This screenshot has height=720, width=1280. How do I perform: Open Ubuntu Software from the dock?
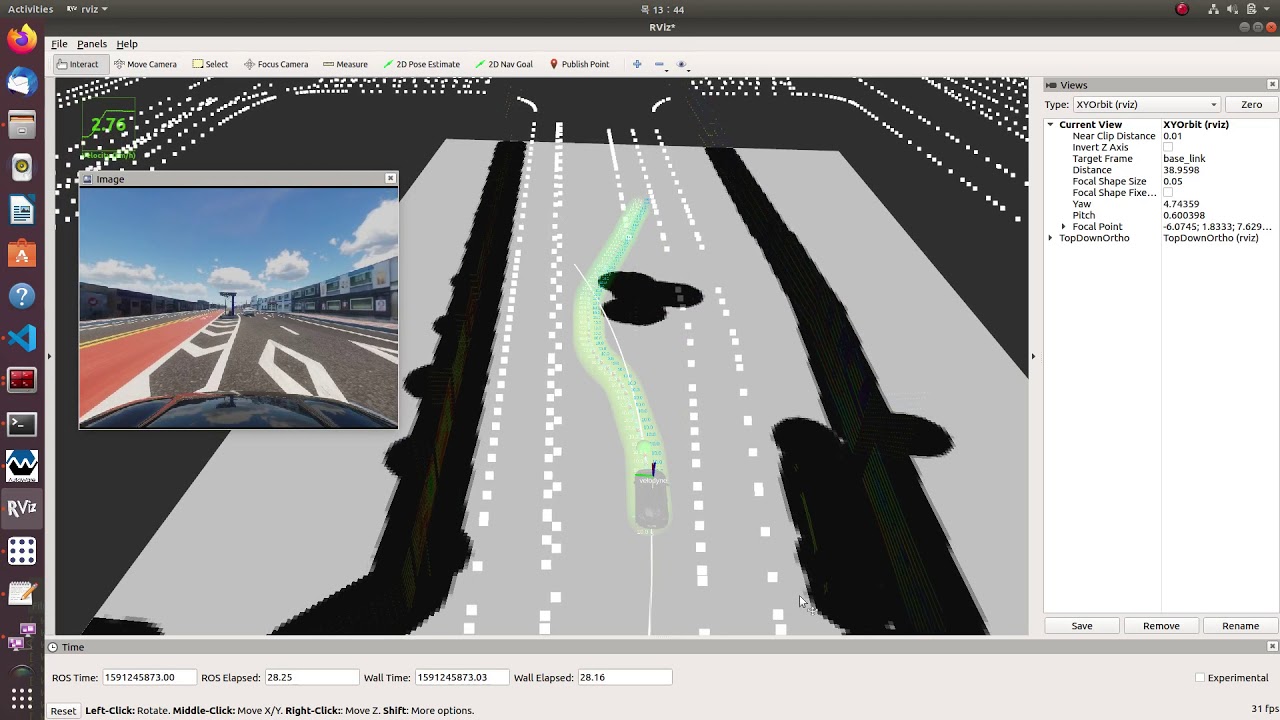[x=22, y=253]
